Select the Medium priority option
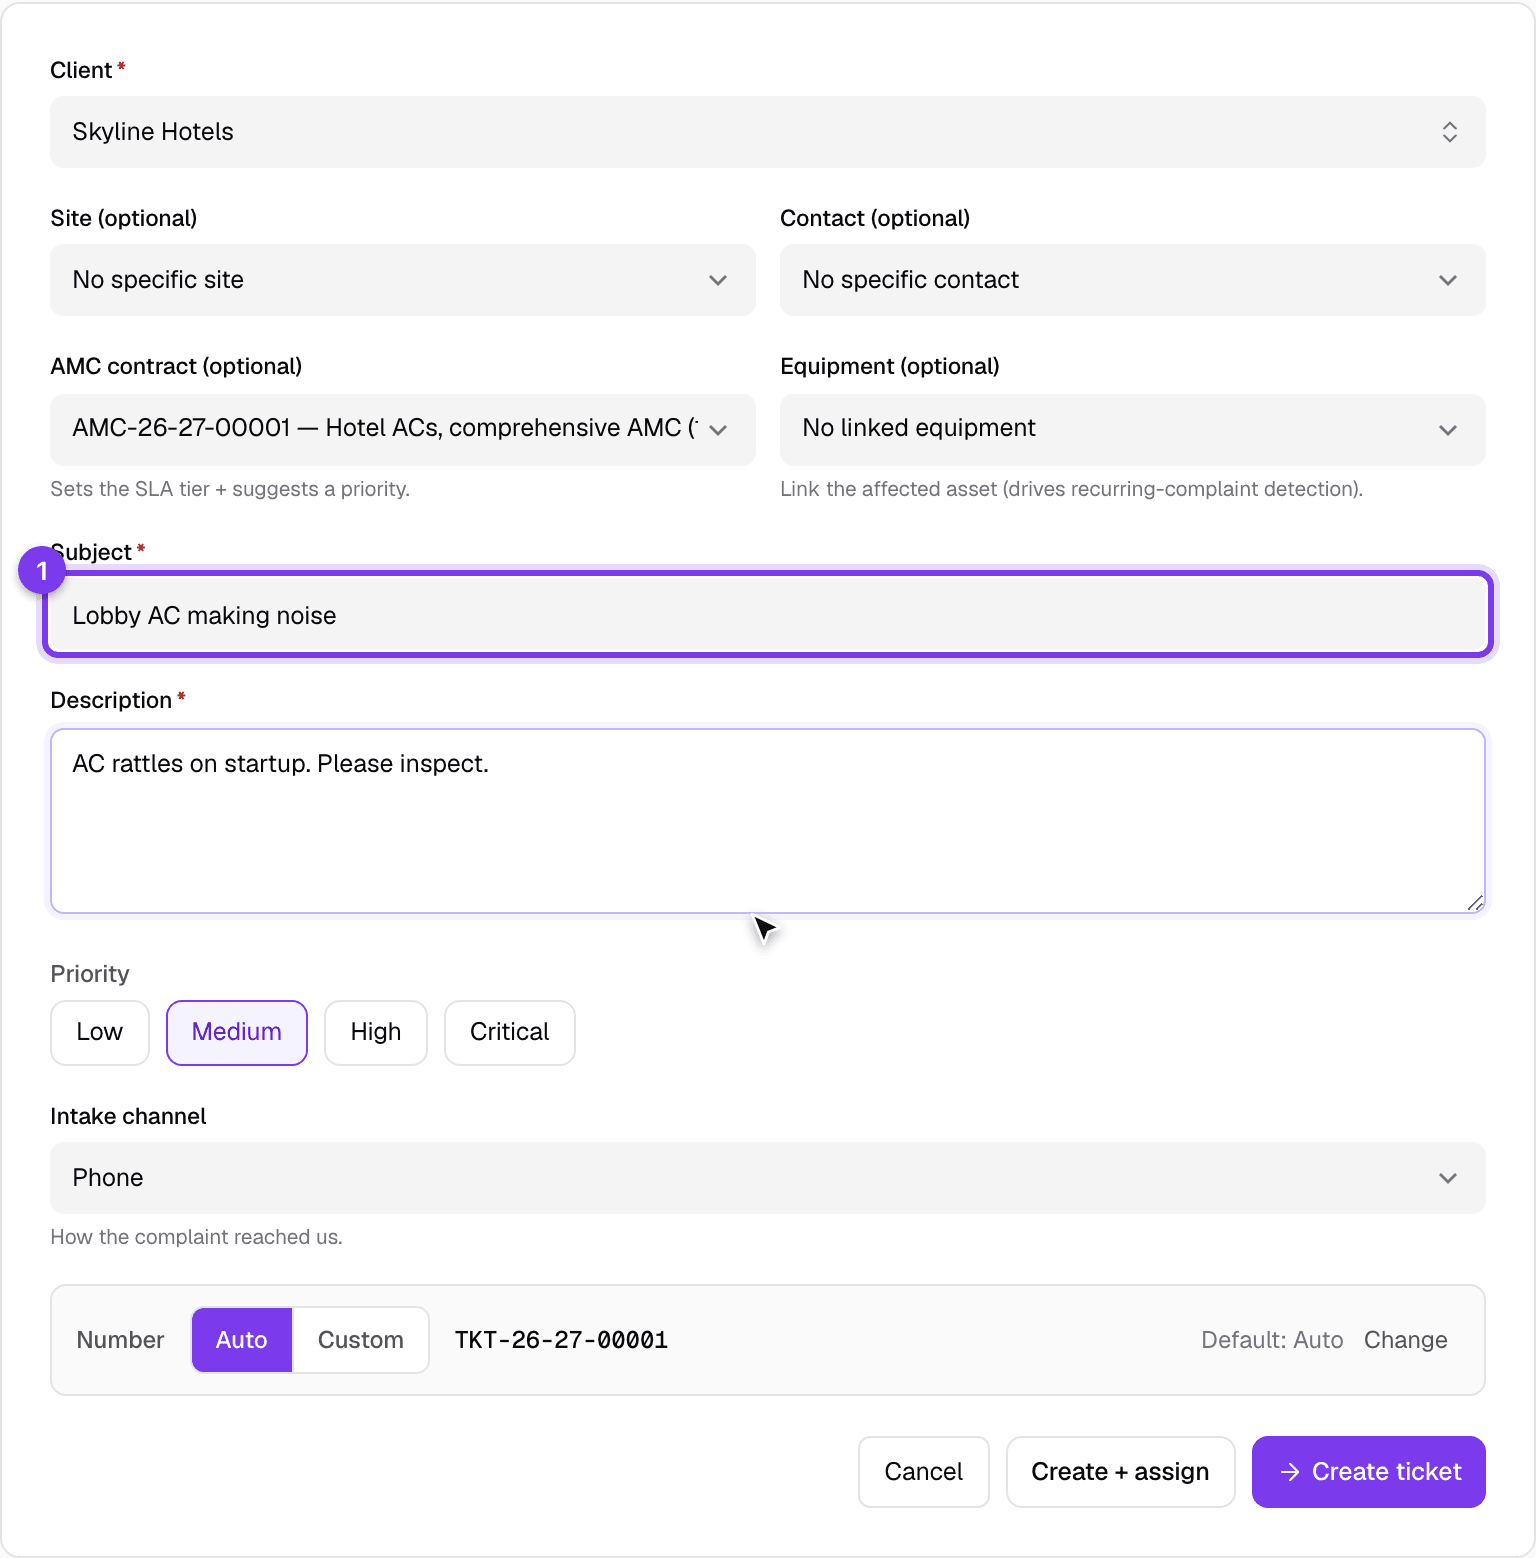The image size is (1536, 1558). point(237,1033)
